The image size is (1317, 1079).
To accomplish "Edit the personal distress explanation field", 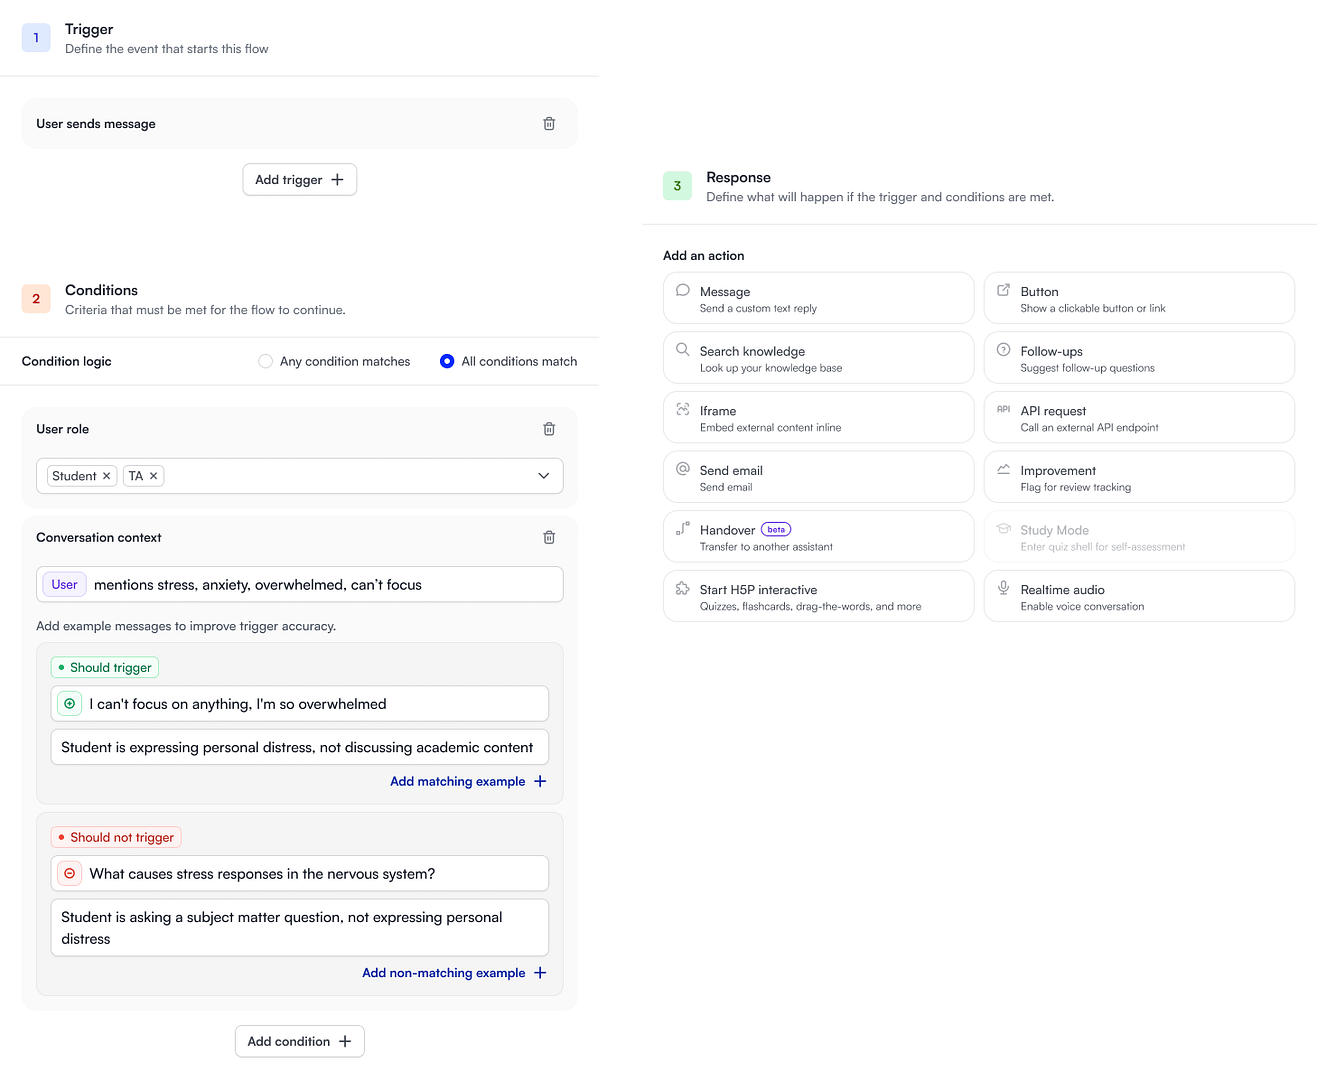I will click(300, 747).
